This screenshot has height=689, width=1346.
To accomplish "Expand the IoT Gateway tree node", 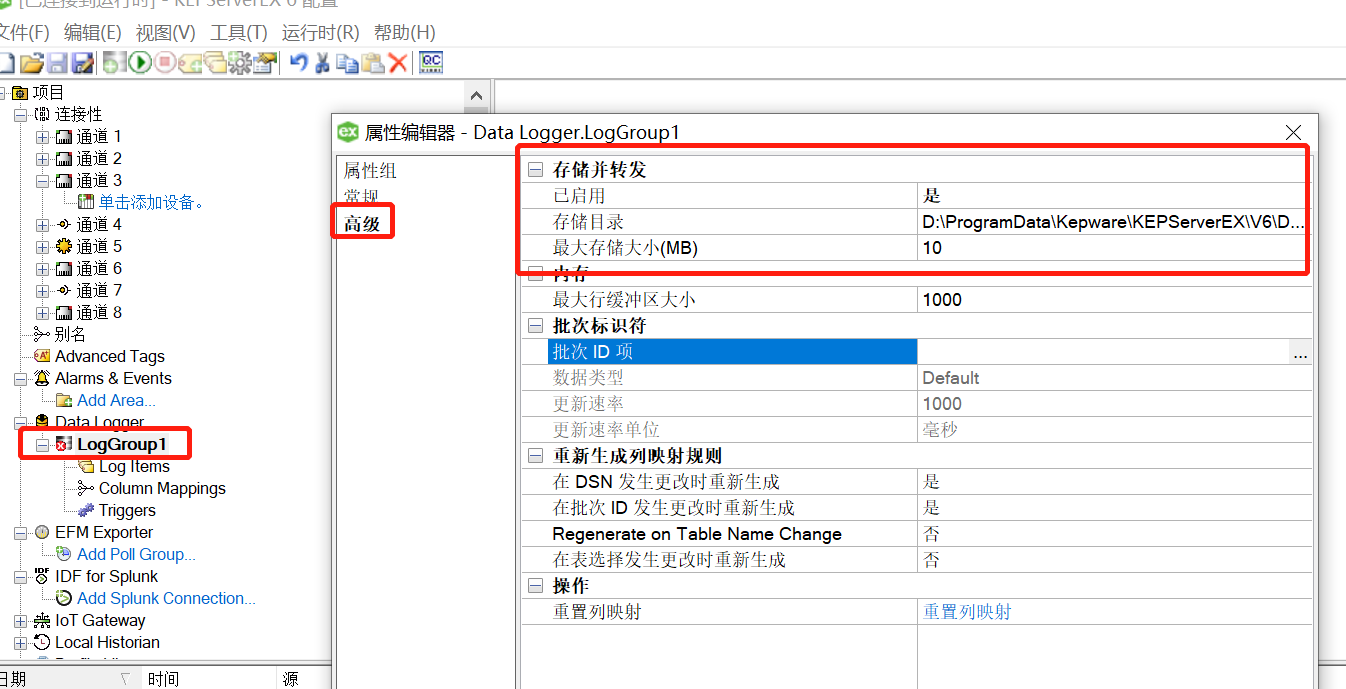I will (20, 620).
